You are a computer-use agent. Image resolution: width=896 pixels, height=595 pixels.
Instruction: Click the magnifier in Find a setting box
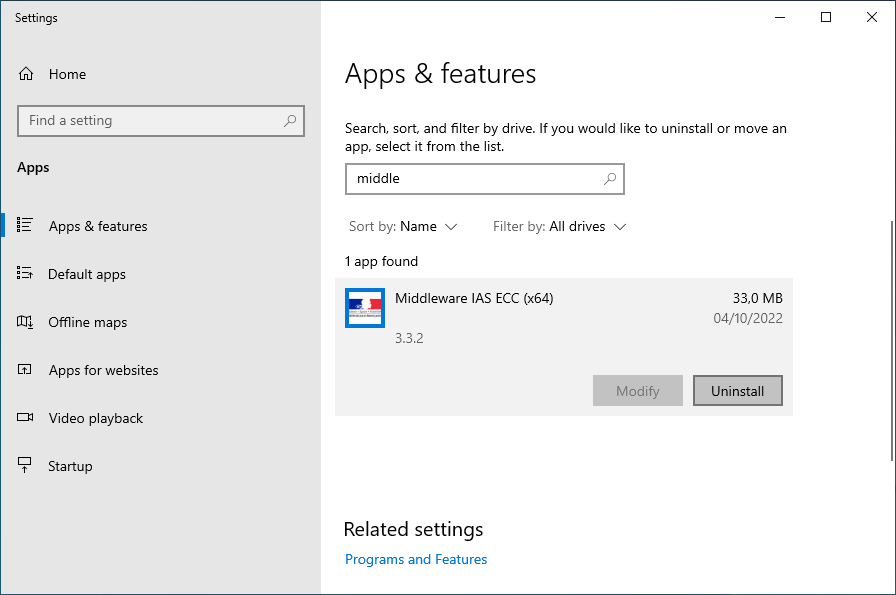coord(290,121)
